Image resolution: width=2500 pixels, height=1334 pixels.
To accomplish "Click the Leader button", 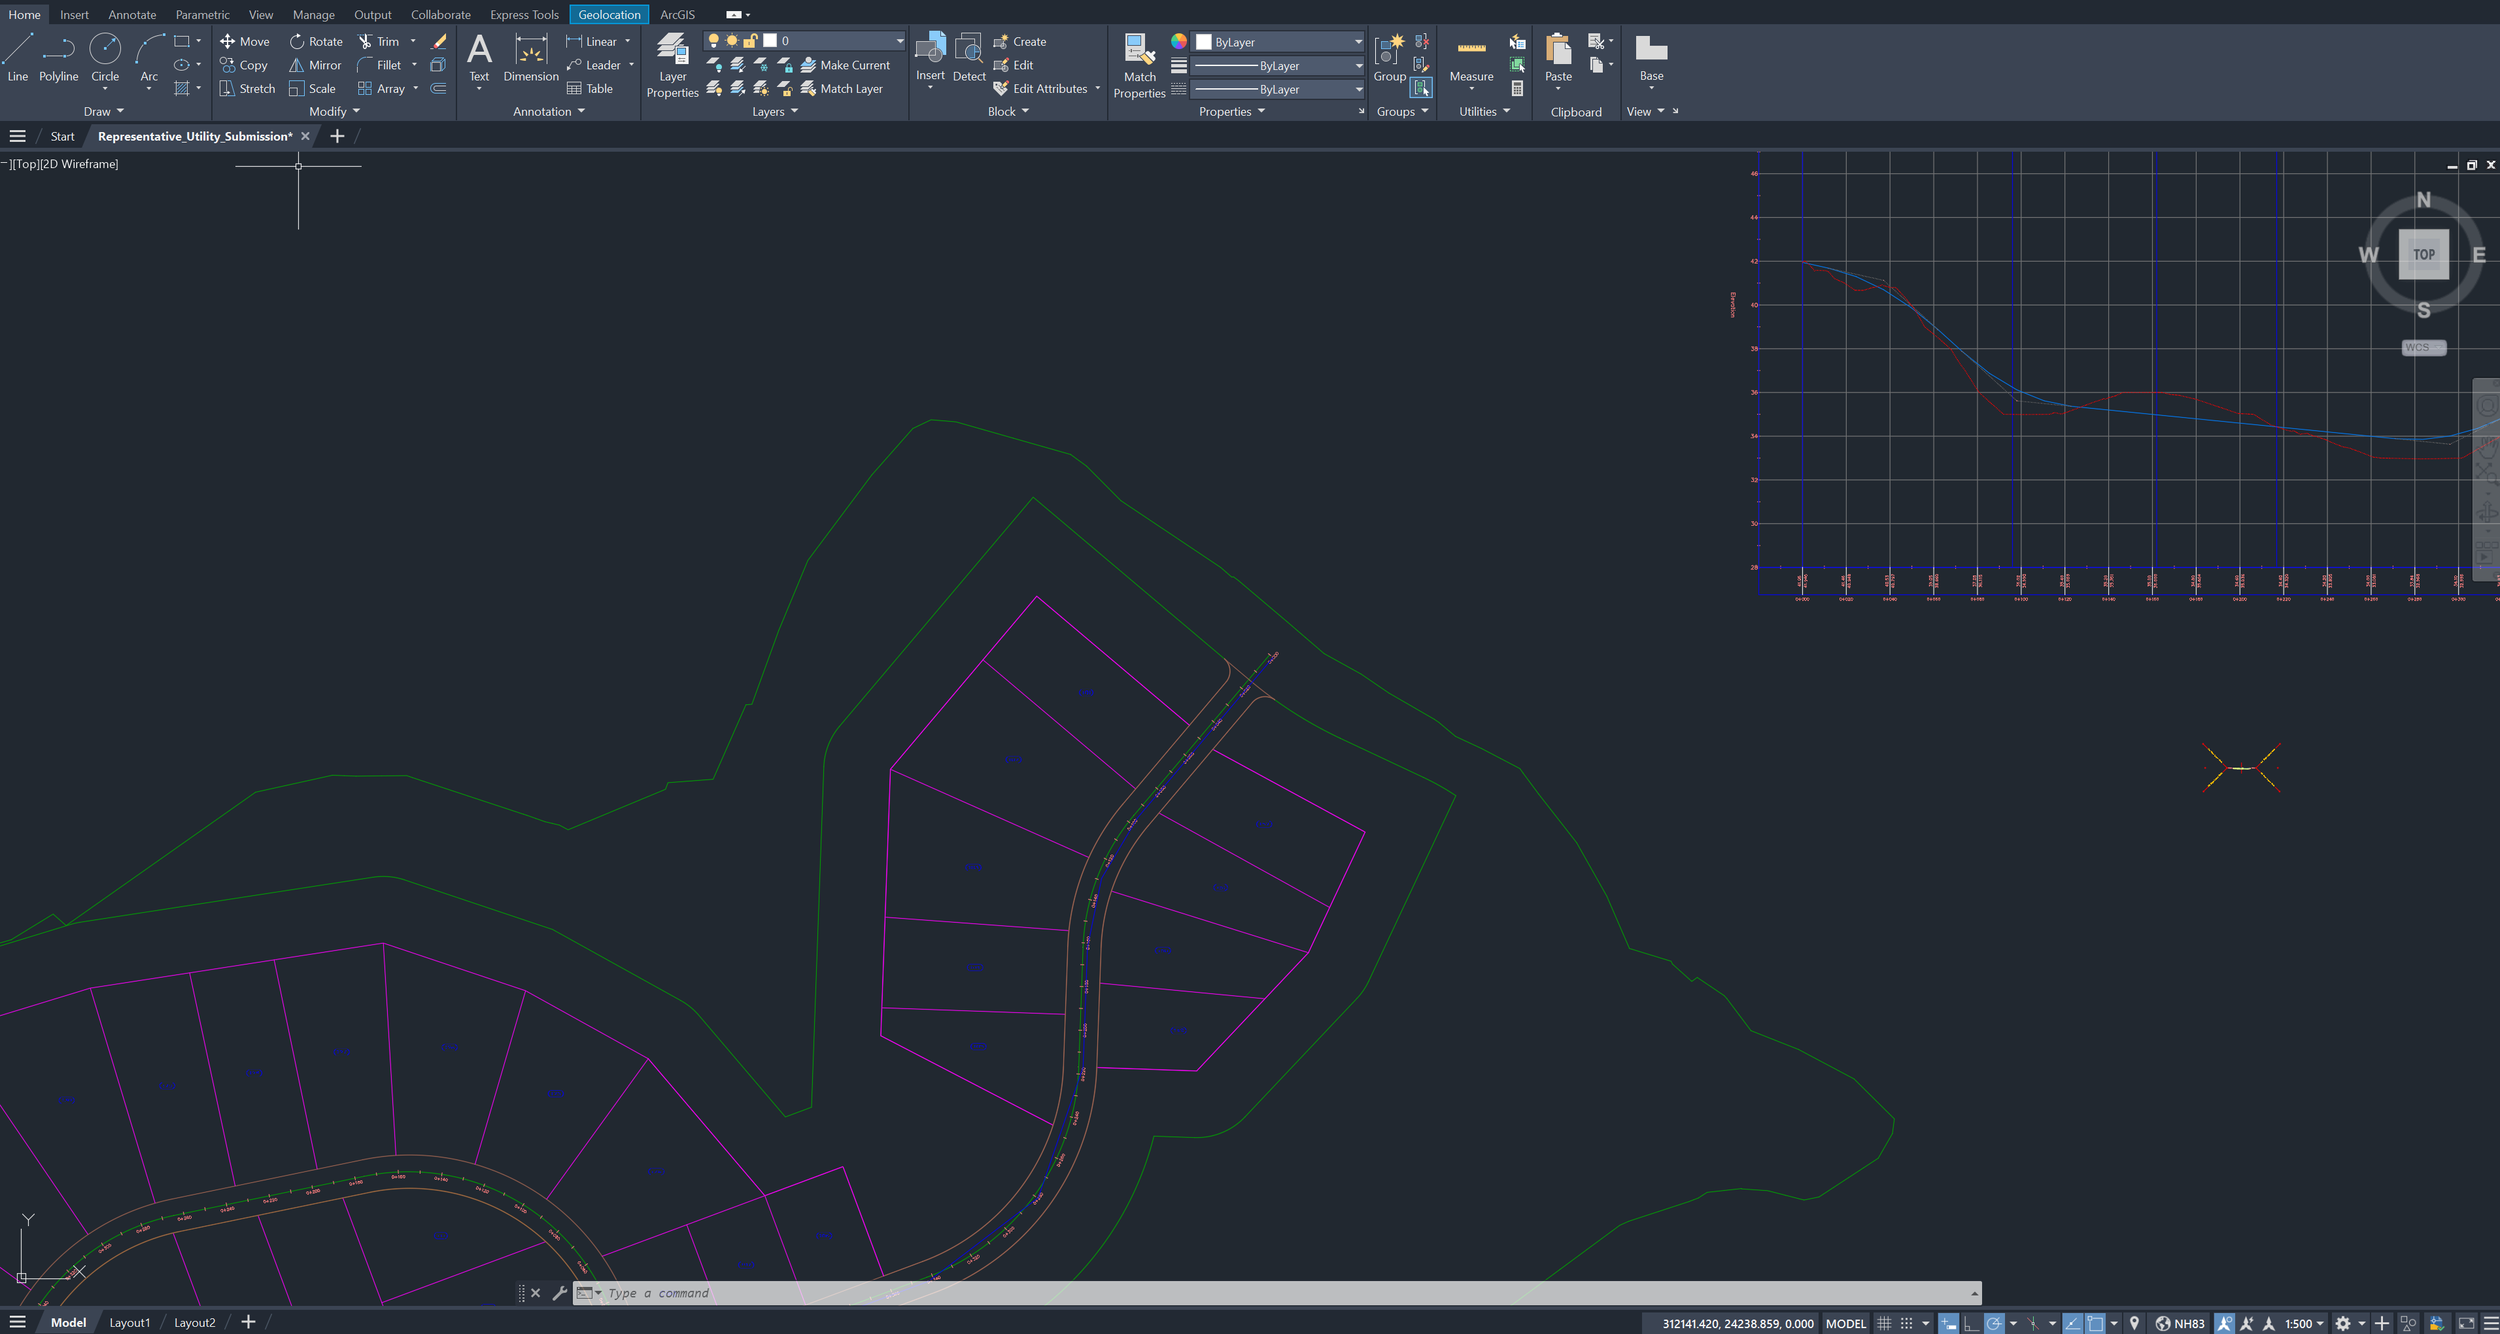I will [593, 65].
